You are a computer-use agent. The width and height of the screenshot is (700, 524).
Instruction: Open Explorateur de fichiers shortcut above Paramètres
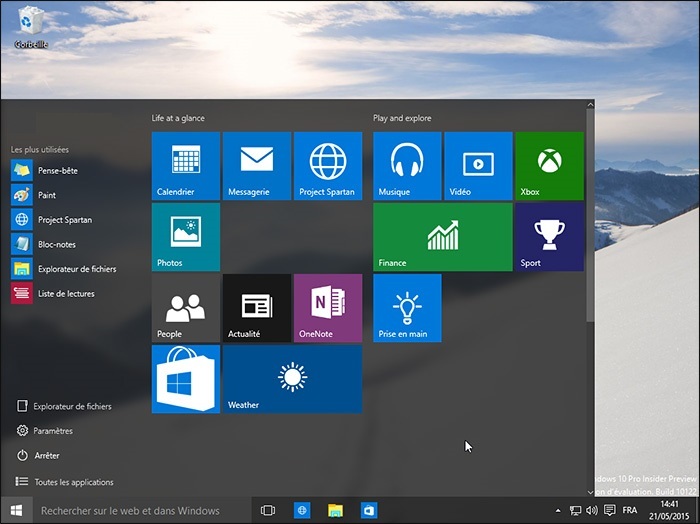pyautogui.click(x=64, y=406)
